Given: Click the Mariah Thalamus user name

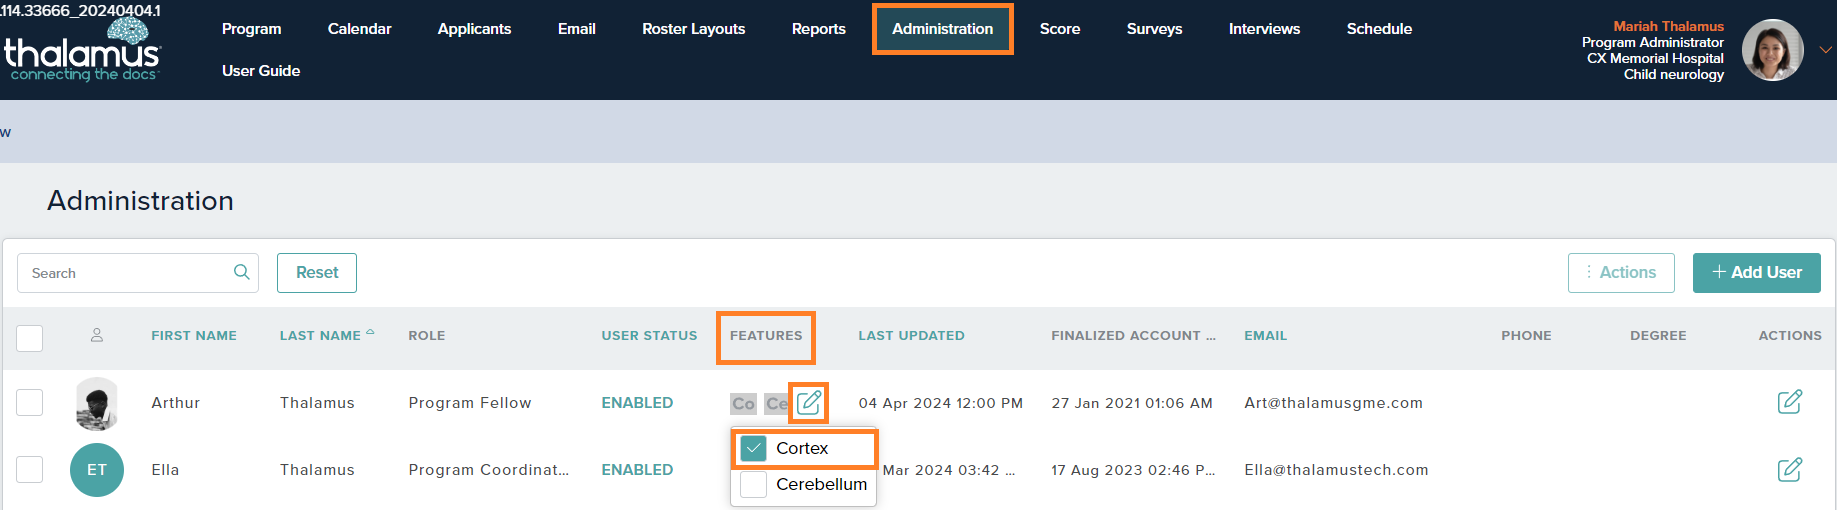Looking at the screenshot, I should point(1668,26).
